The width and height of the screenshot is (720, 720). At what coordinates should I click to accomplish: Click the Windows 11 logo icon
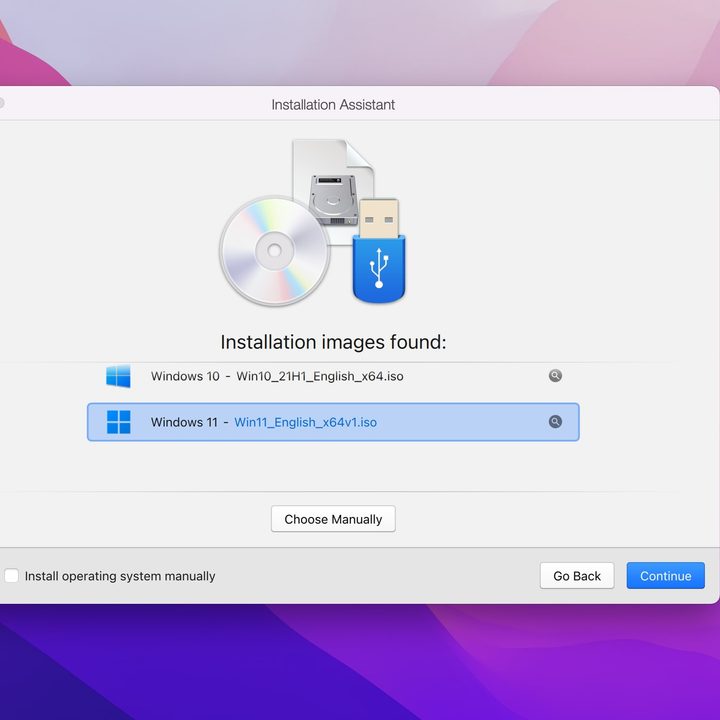(118, 422)
